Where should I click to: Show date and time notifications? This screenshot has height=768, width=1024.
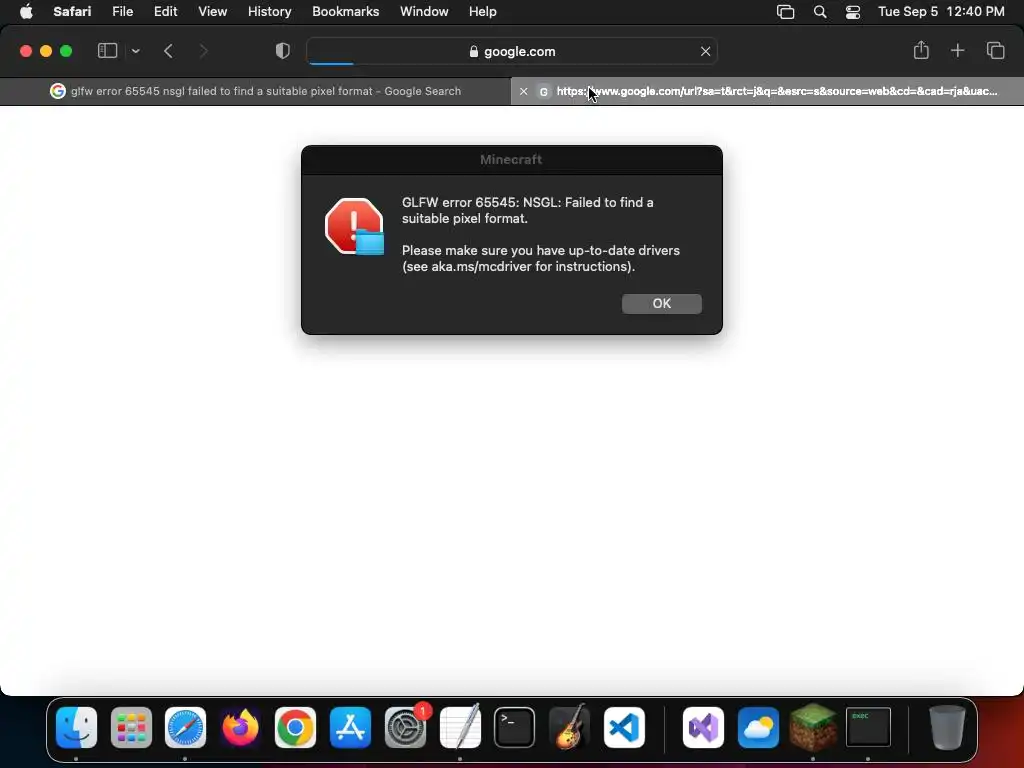pyautogui.click(x=941, y=12)
